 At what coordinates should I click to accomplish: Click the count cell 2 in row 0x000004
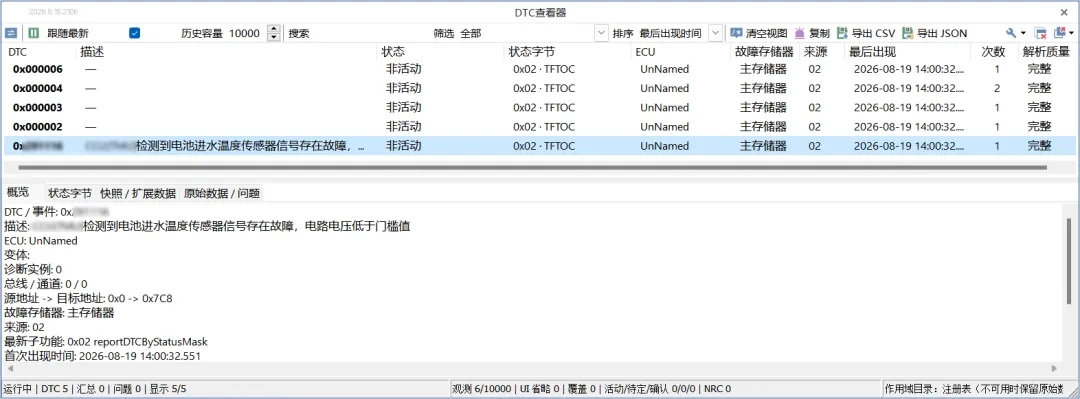(997, 88)
